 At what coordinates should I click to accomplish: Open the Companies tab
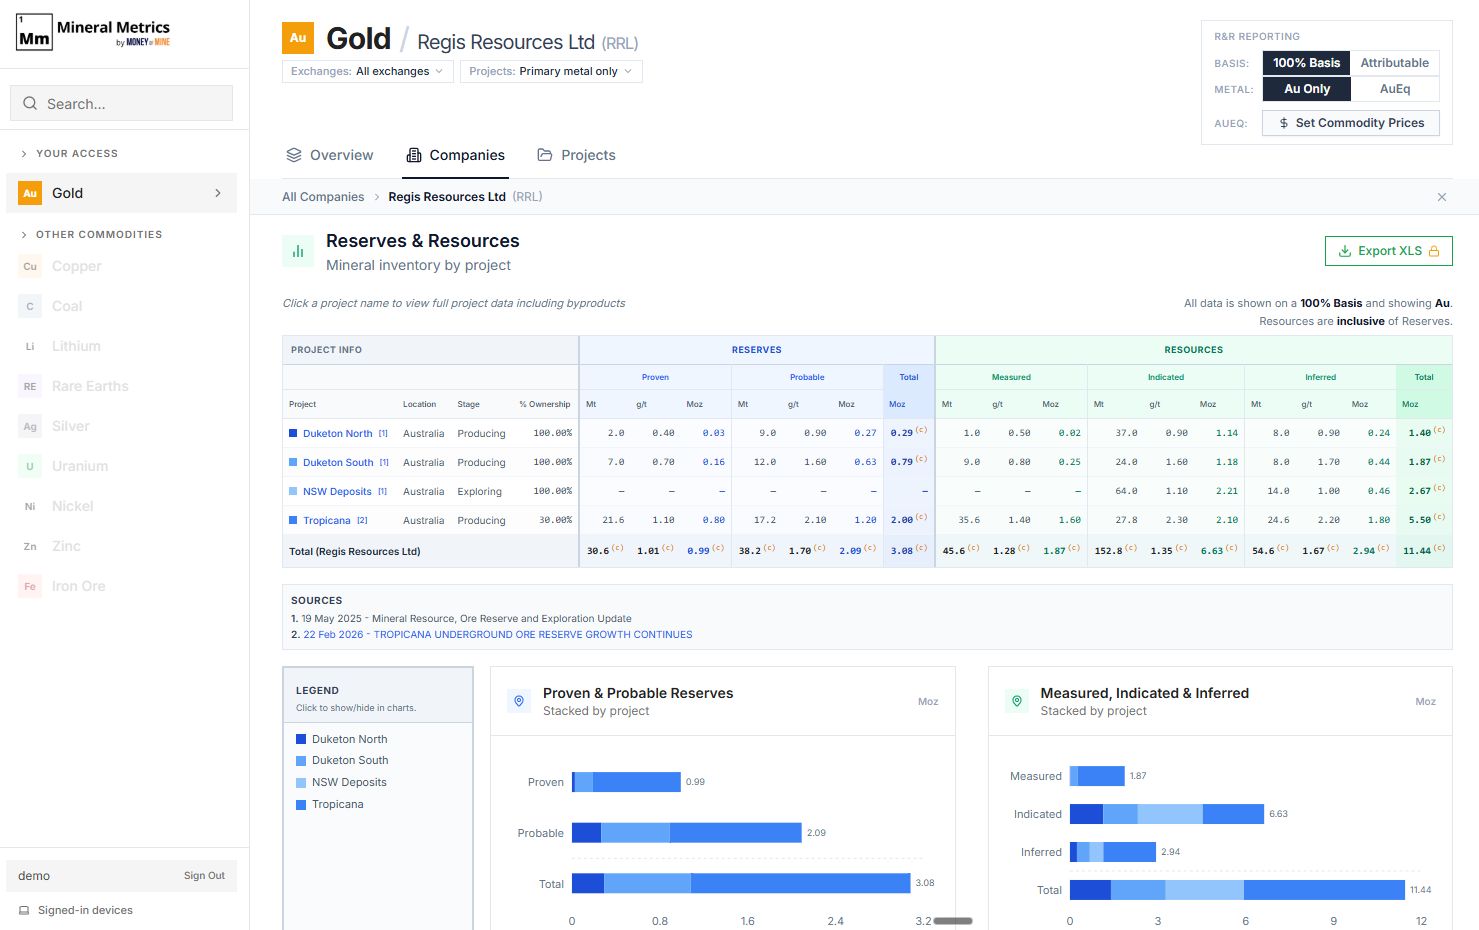[x=455, y=155]
